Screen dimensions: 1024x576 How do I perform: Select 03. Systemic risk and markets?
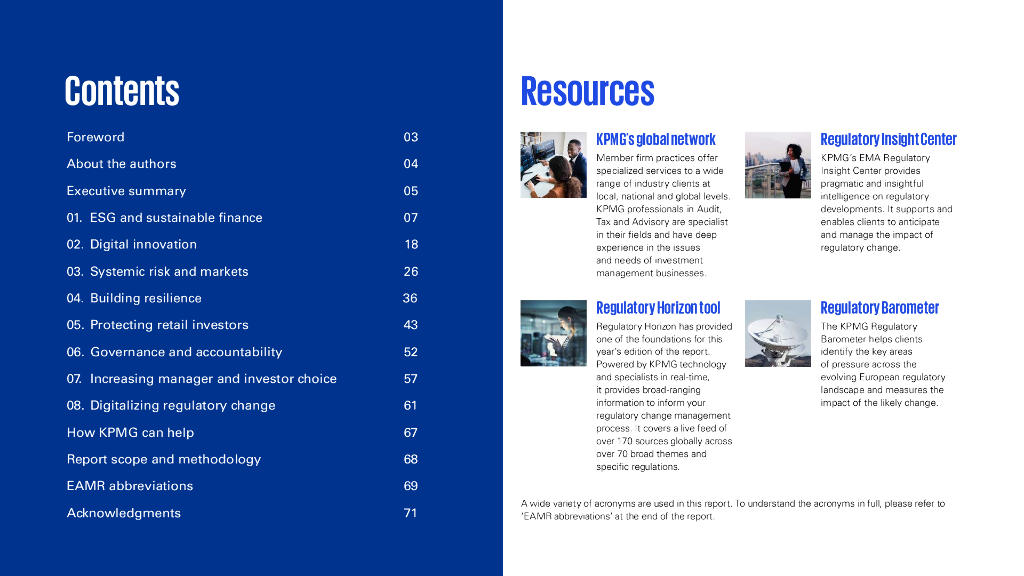coord(157,271)
